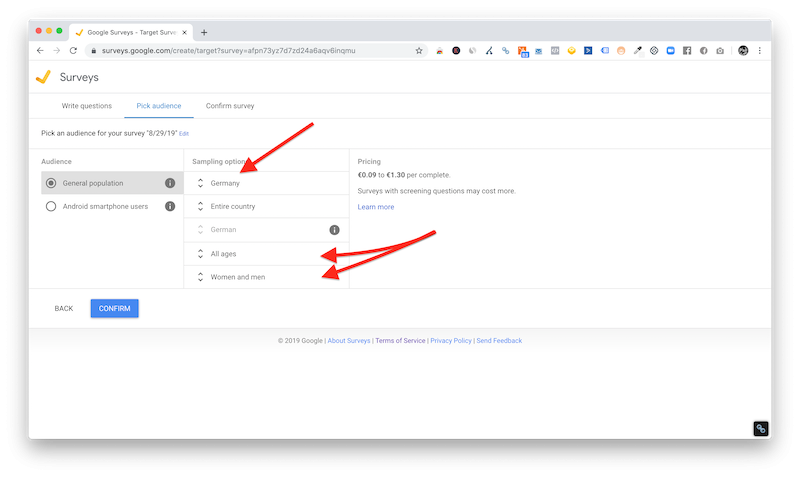800x477 pixels.
Task: Click the blue envelope mail extension icon
Action: click(x=538, y=51)
